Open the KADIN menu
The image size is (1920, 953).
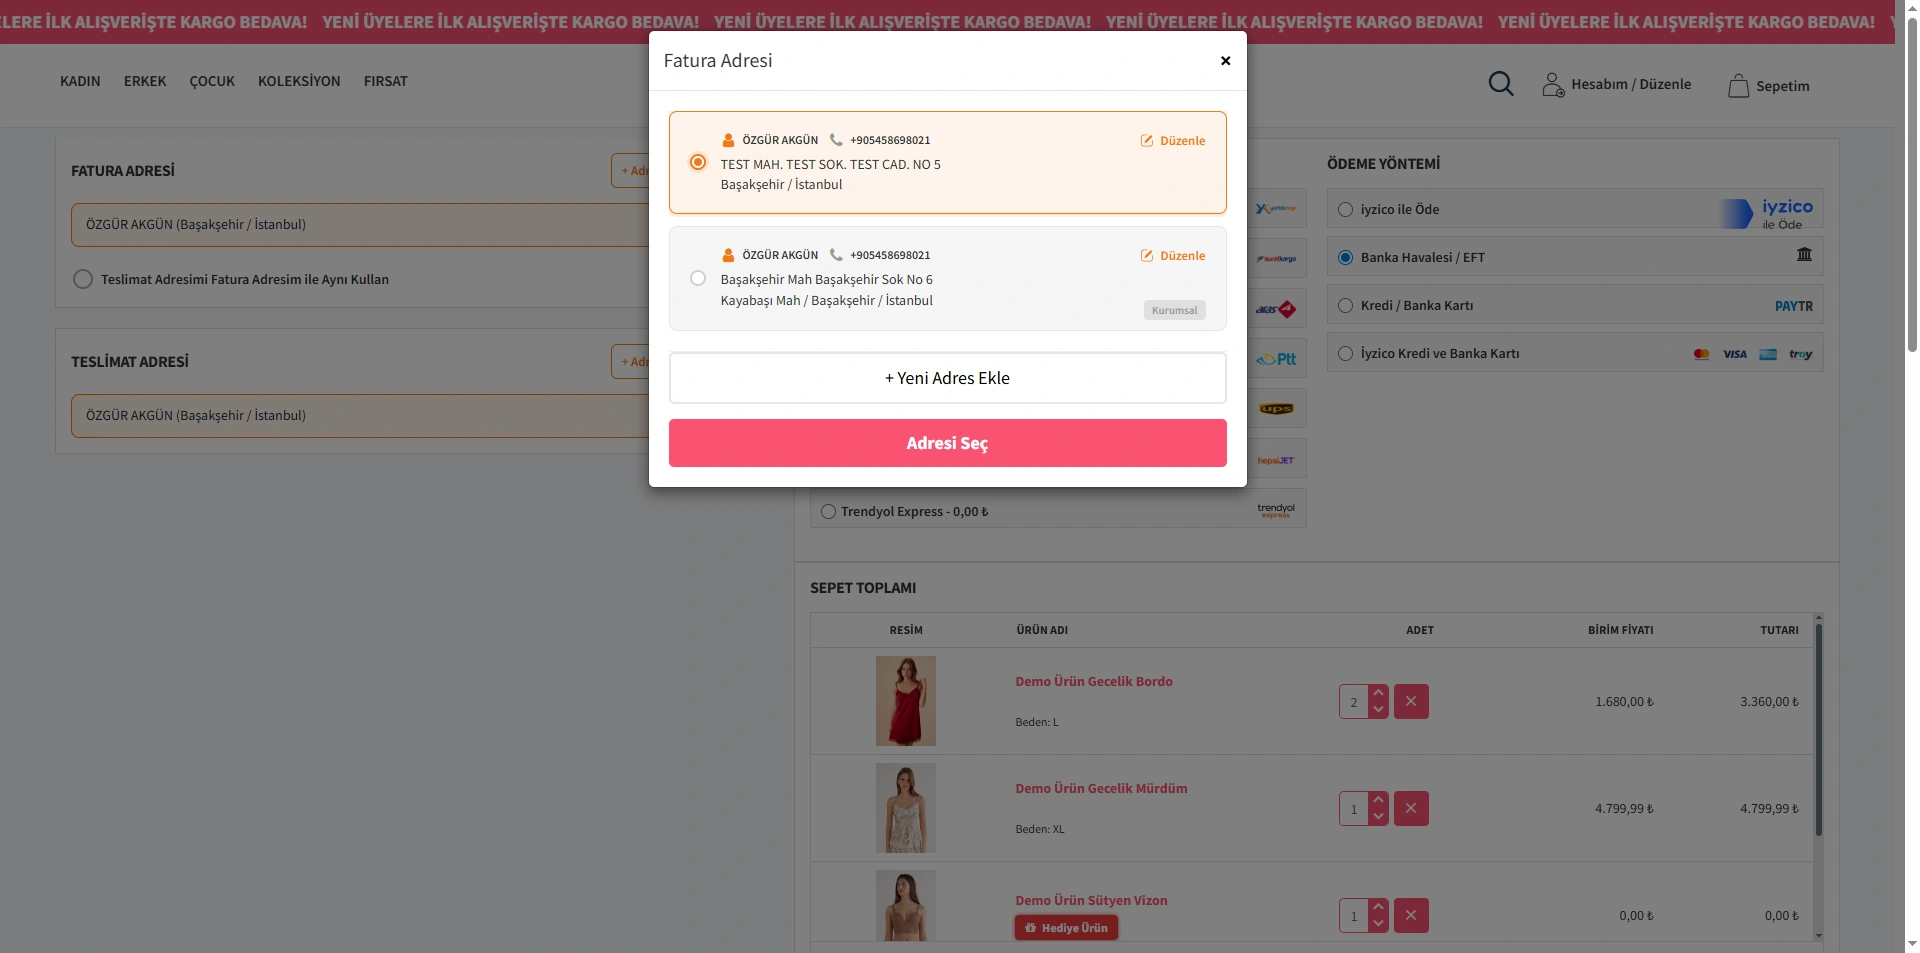80,82
